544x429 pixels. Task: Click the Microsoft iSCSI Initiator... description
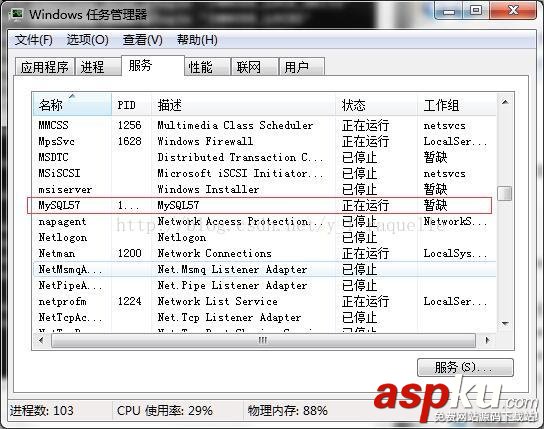click(240, 173)
